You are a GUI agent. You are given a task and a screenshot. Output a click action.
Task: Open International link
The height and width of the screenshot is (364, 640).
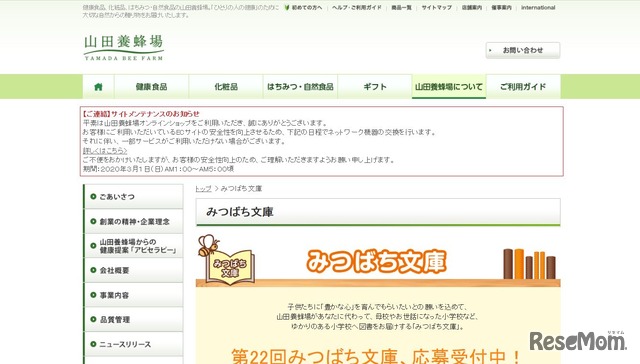(538, 7)
